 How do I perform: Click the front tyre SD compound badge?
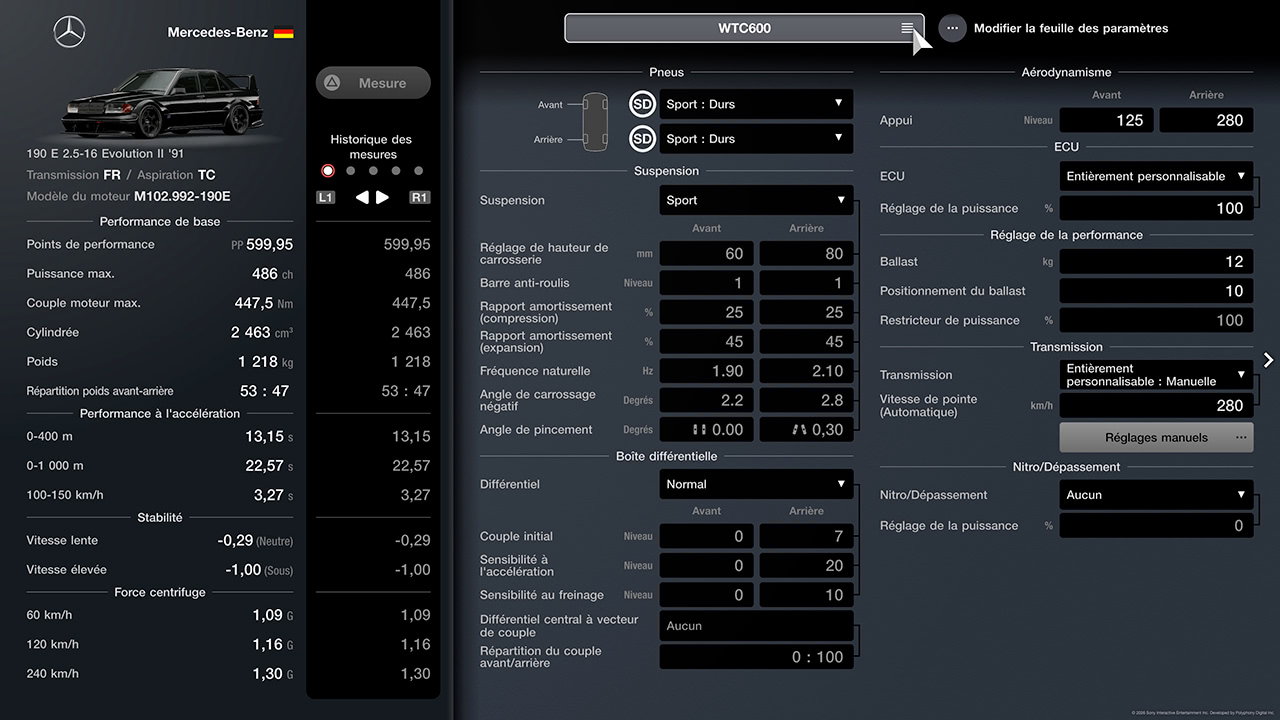click(x=643, y=104)
